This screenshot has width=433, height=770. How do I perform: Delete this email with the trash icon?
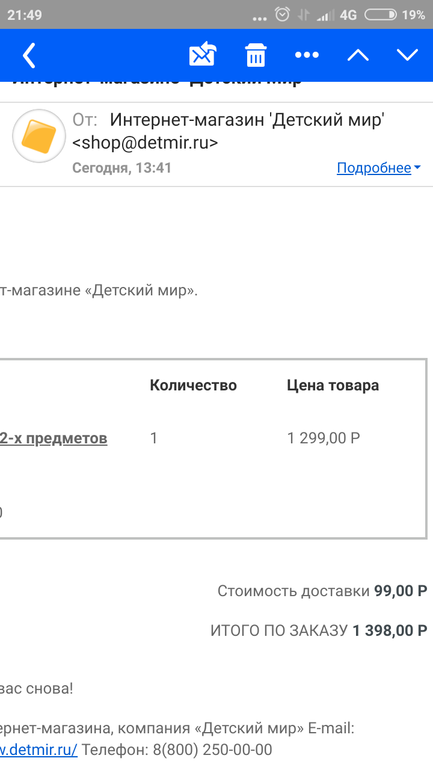point(255,55)
